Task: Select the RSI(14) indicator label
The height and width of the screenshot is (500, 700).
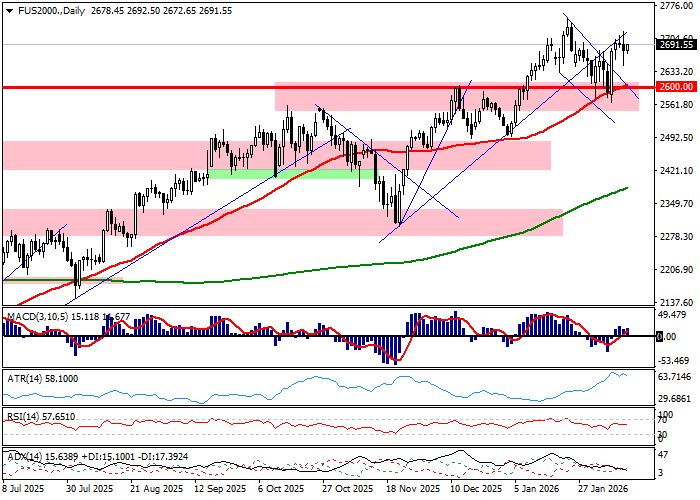Action: [28, 416]
